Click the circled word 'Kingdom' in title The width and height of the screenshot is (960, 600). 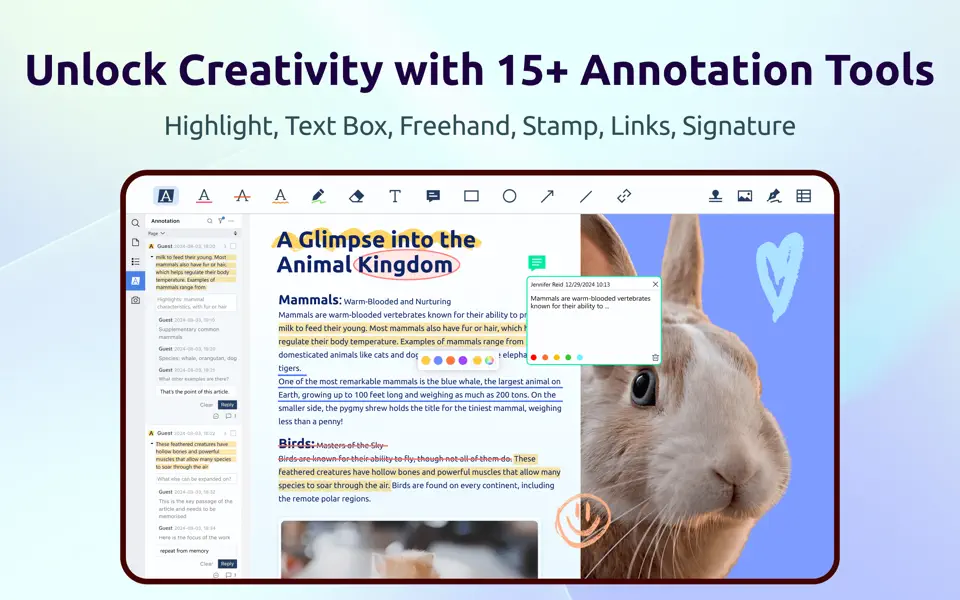click(x=405, y=264)
